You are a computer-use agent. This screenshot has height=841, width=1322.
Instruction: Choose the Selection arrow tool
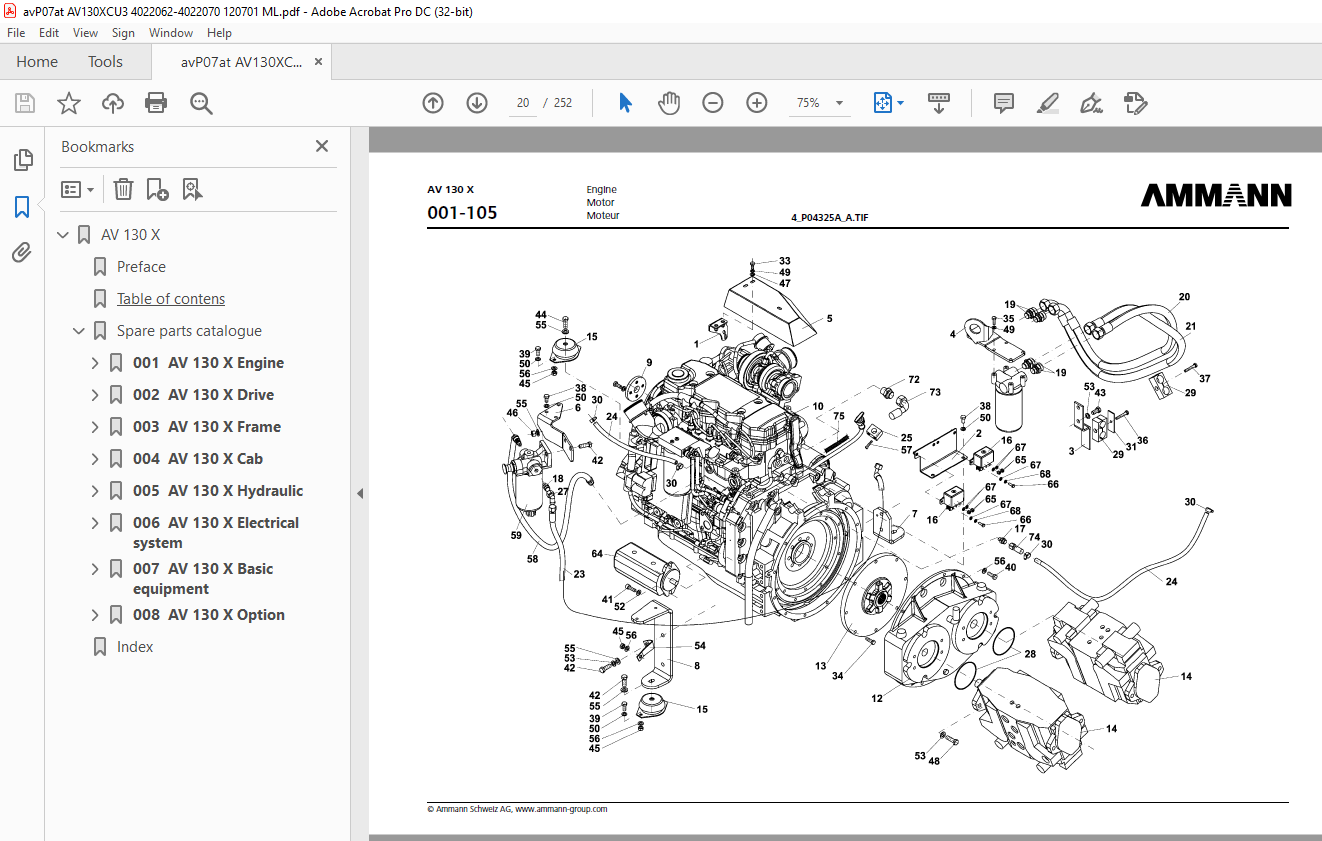point(626,103)
